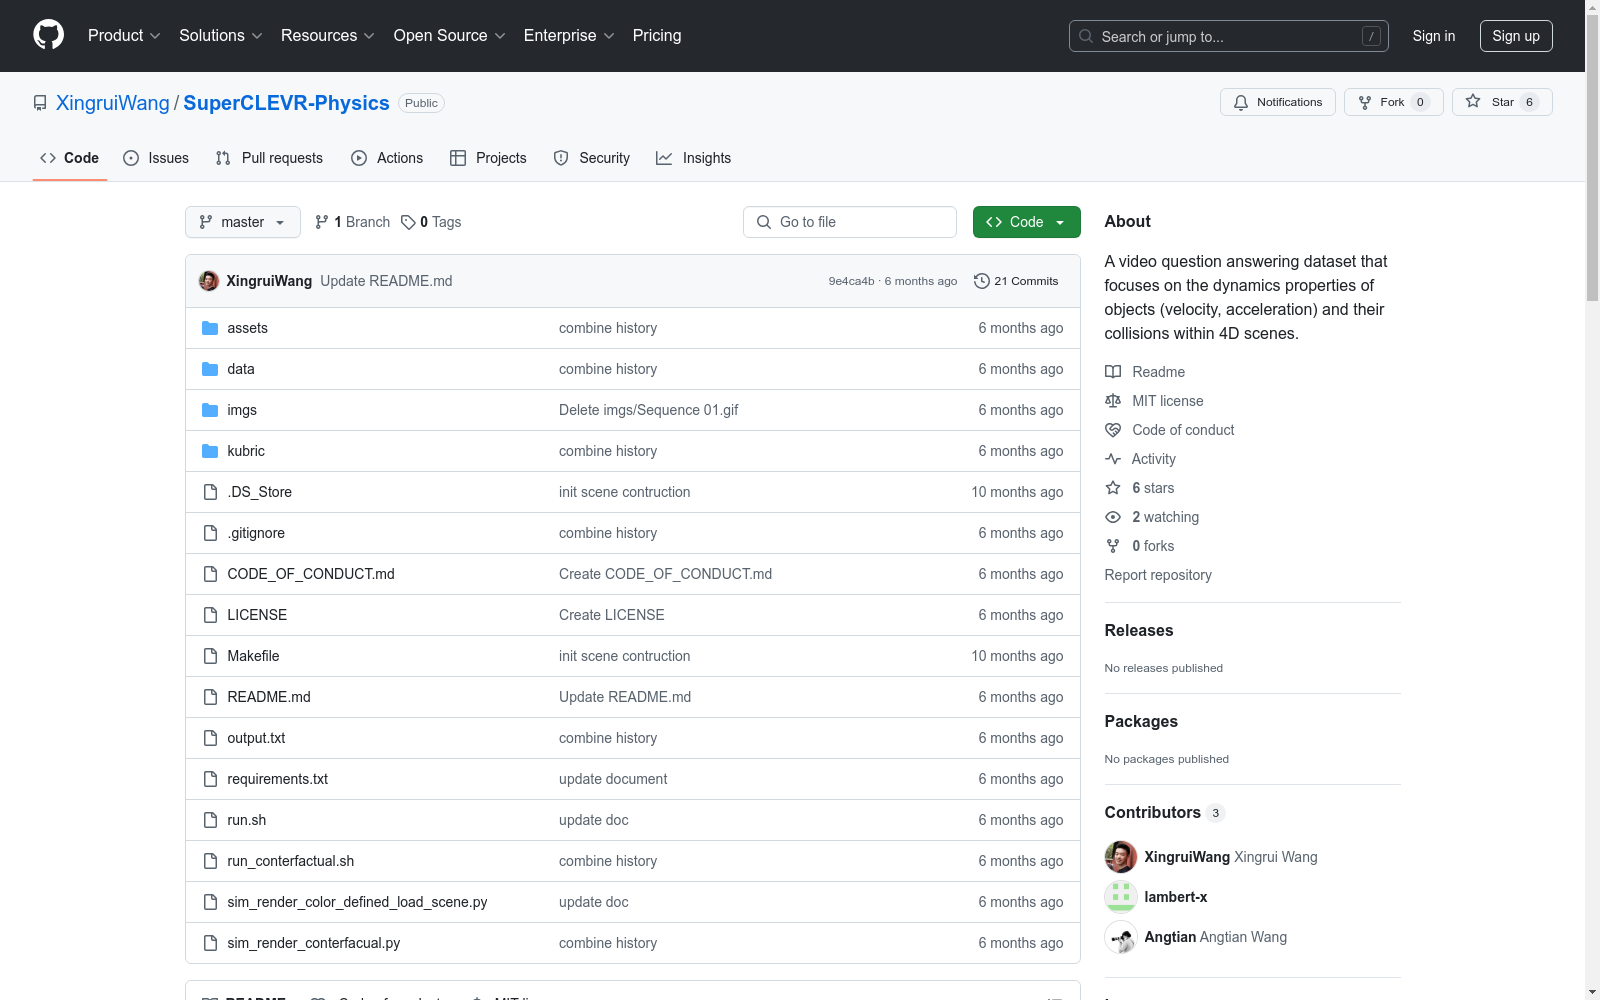1600x1000 pixels.
Task: Click the Sign up button
Action: tap(1516, 36)
